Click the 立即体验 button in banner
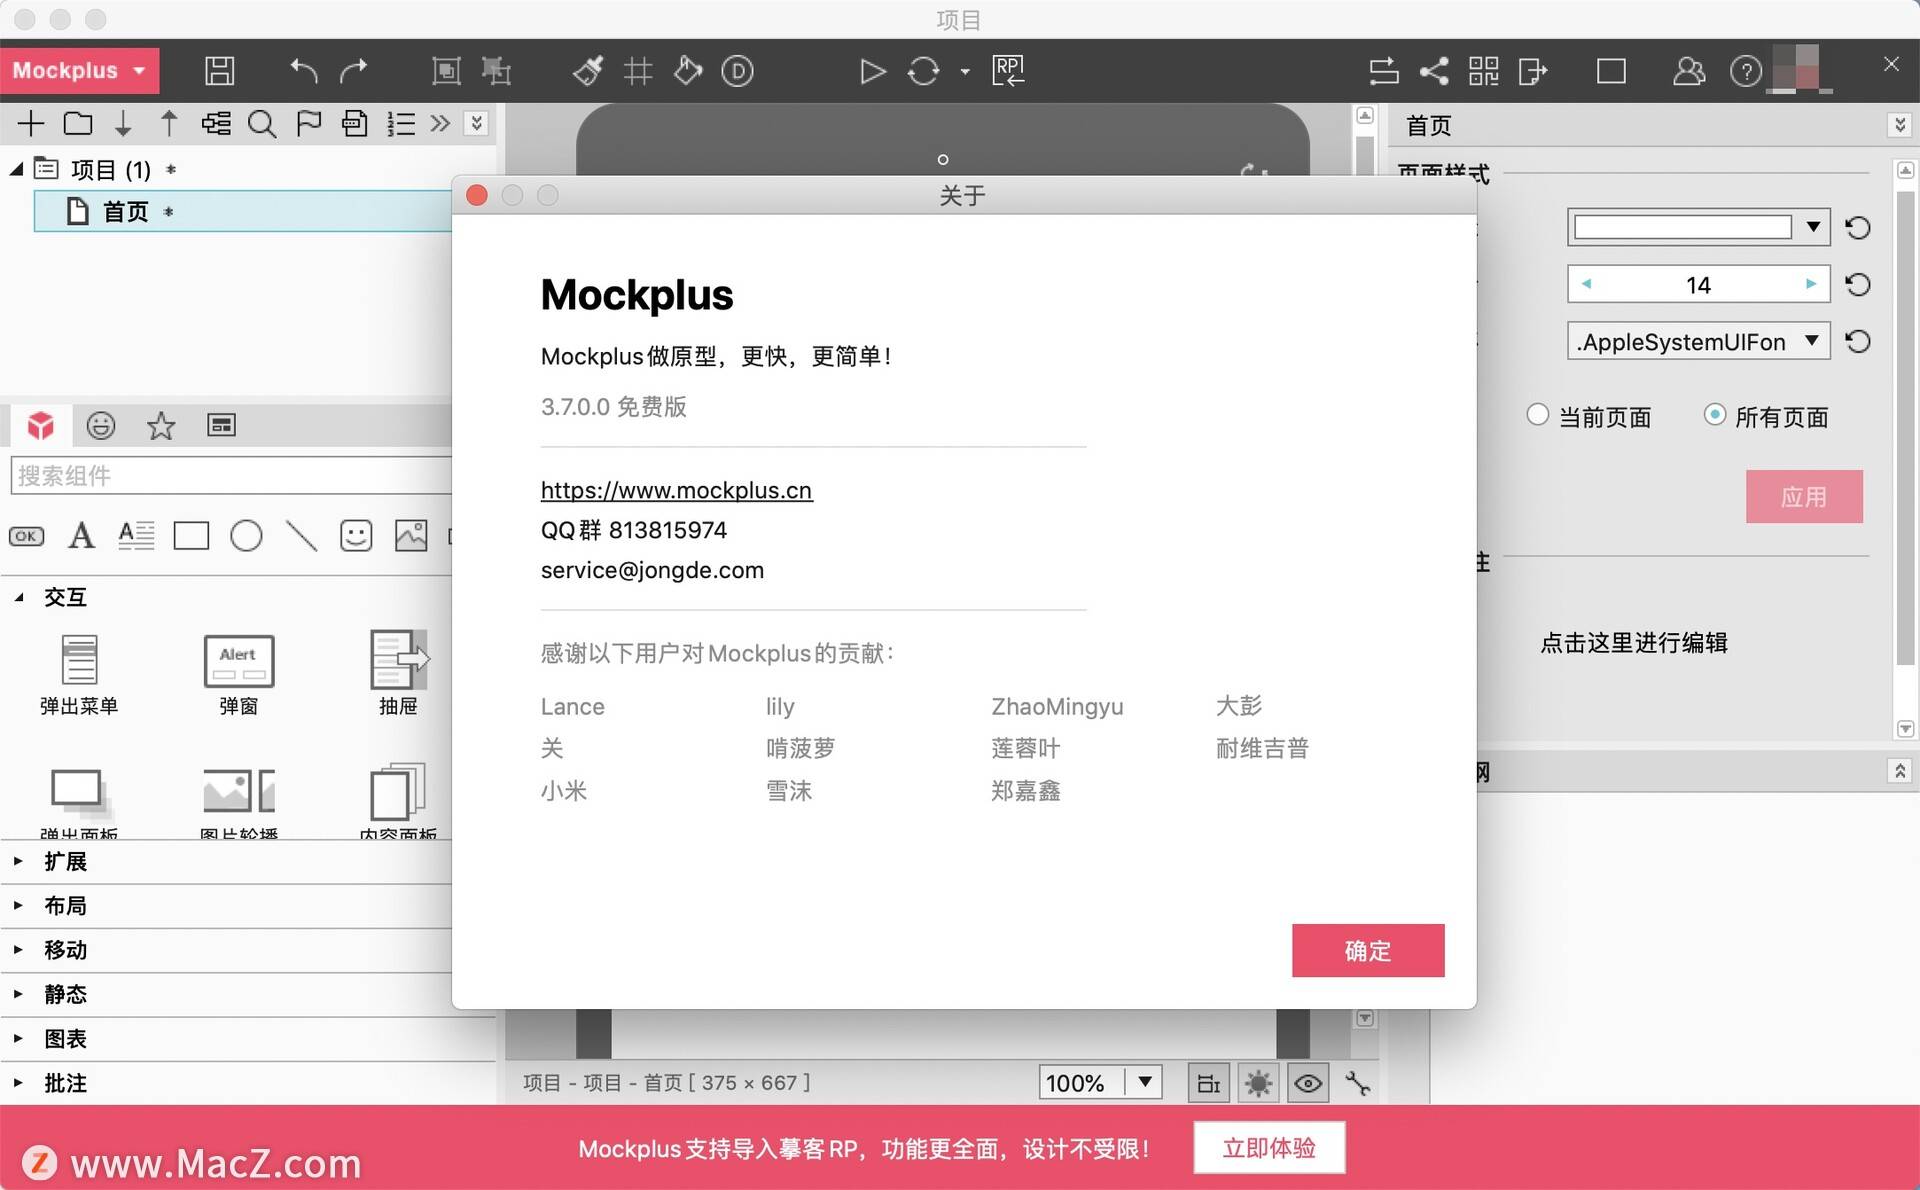1920x1190 pixels. pyautogui.click(x=1269, y=1147)
